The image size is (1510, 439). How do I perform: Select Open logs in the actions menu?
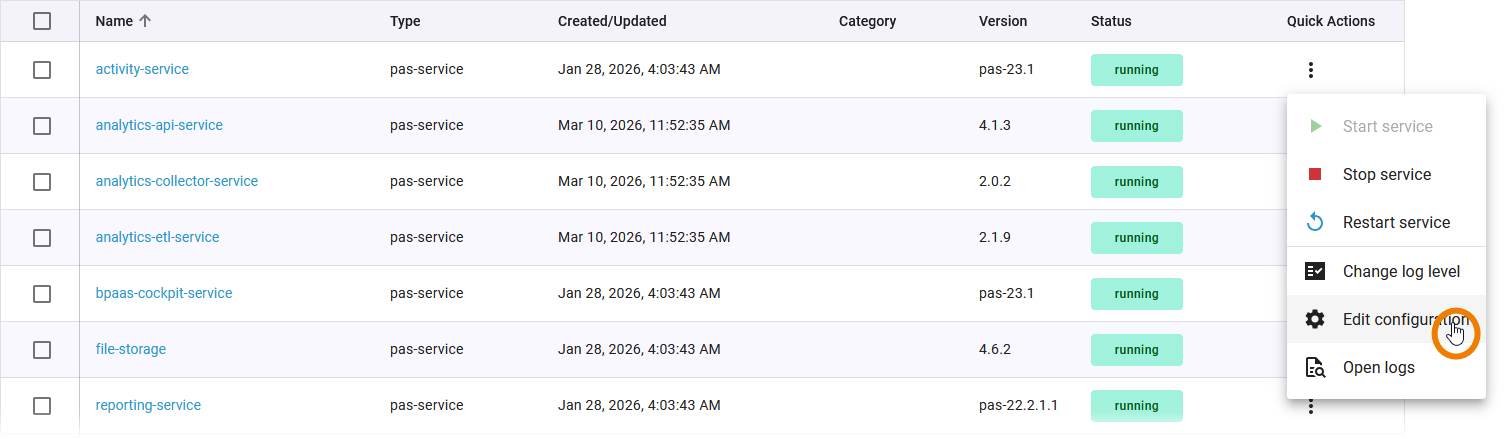tap(1378, 368)
